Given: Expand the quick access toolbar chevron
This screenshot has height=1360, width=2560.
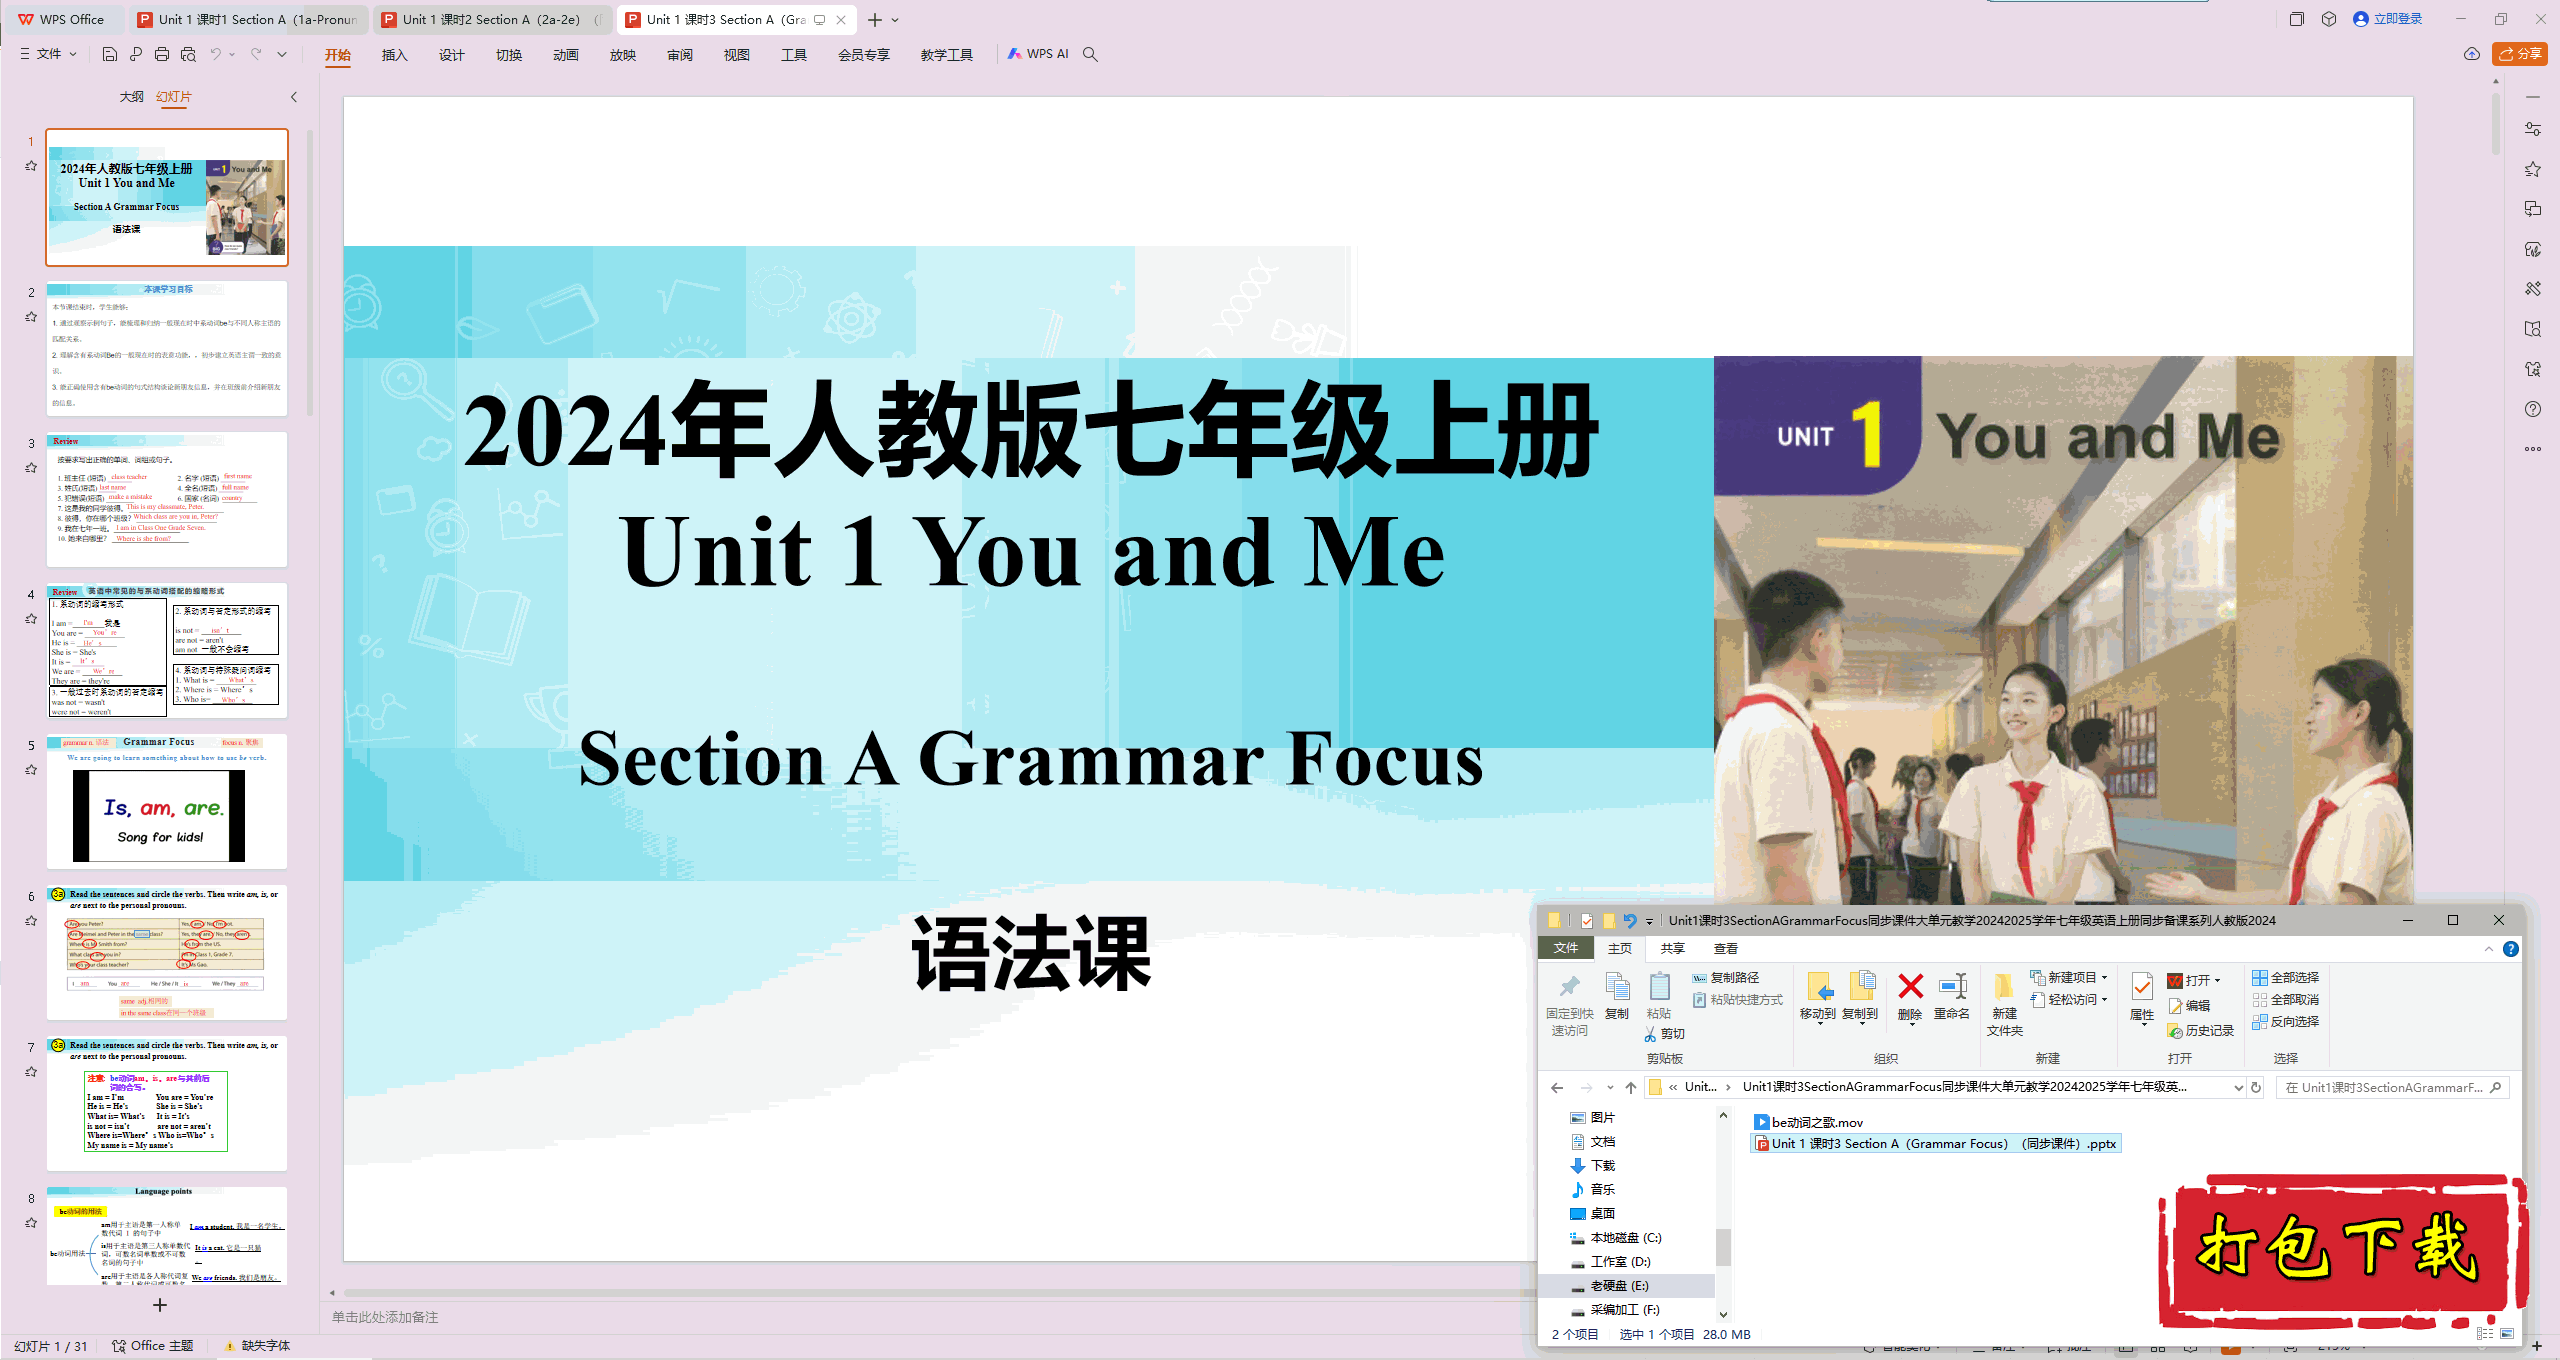Looking at the screenshot, I should [x=282, y=54].
